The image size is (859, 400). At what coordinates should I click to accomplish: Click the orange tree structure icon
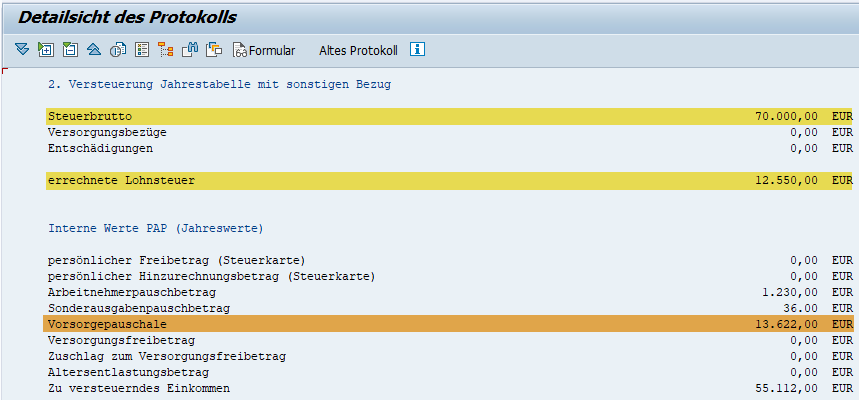[165, 50]
